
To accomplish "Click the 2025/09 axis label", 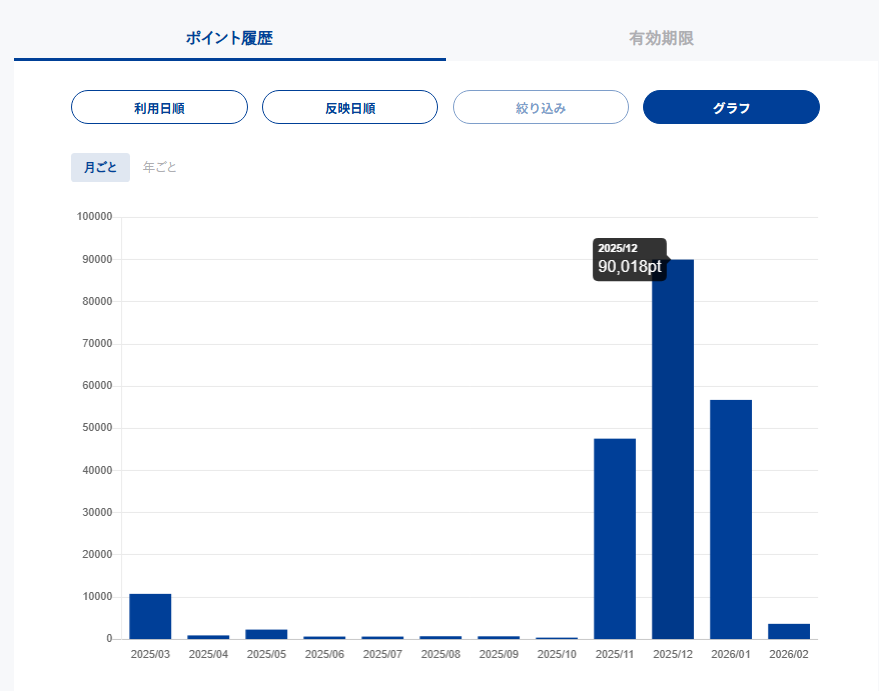I will [x=499, y=654].
